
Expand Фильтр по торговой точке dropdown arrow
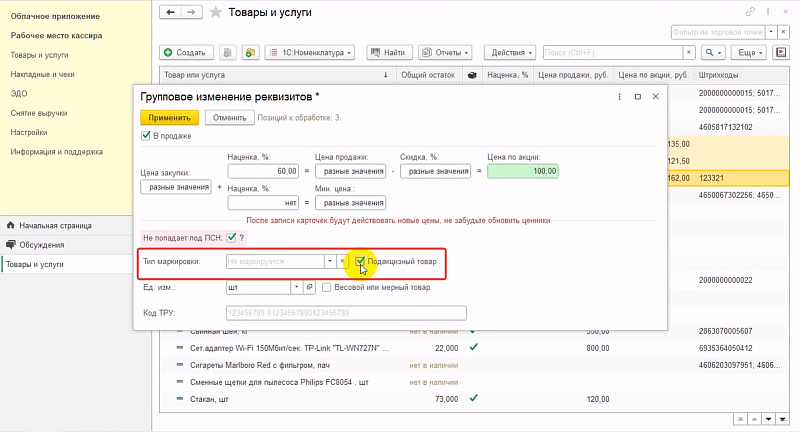point(771,32)
